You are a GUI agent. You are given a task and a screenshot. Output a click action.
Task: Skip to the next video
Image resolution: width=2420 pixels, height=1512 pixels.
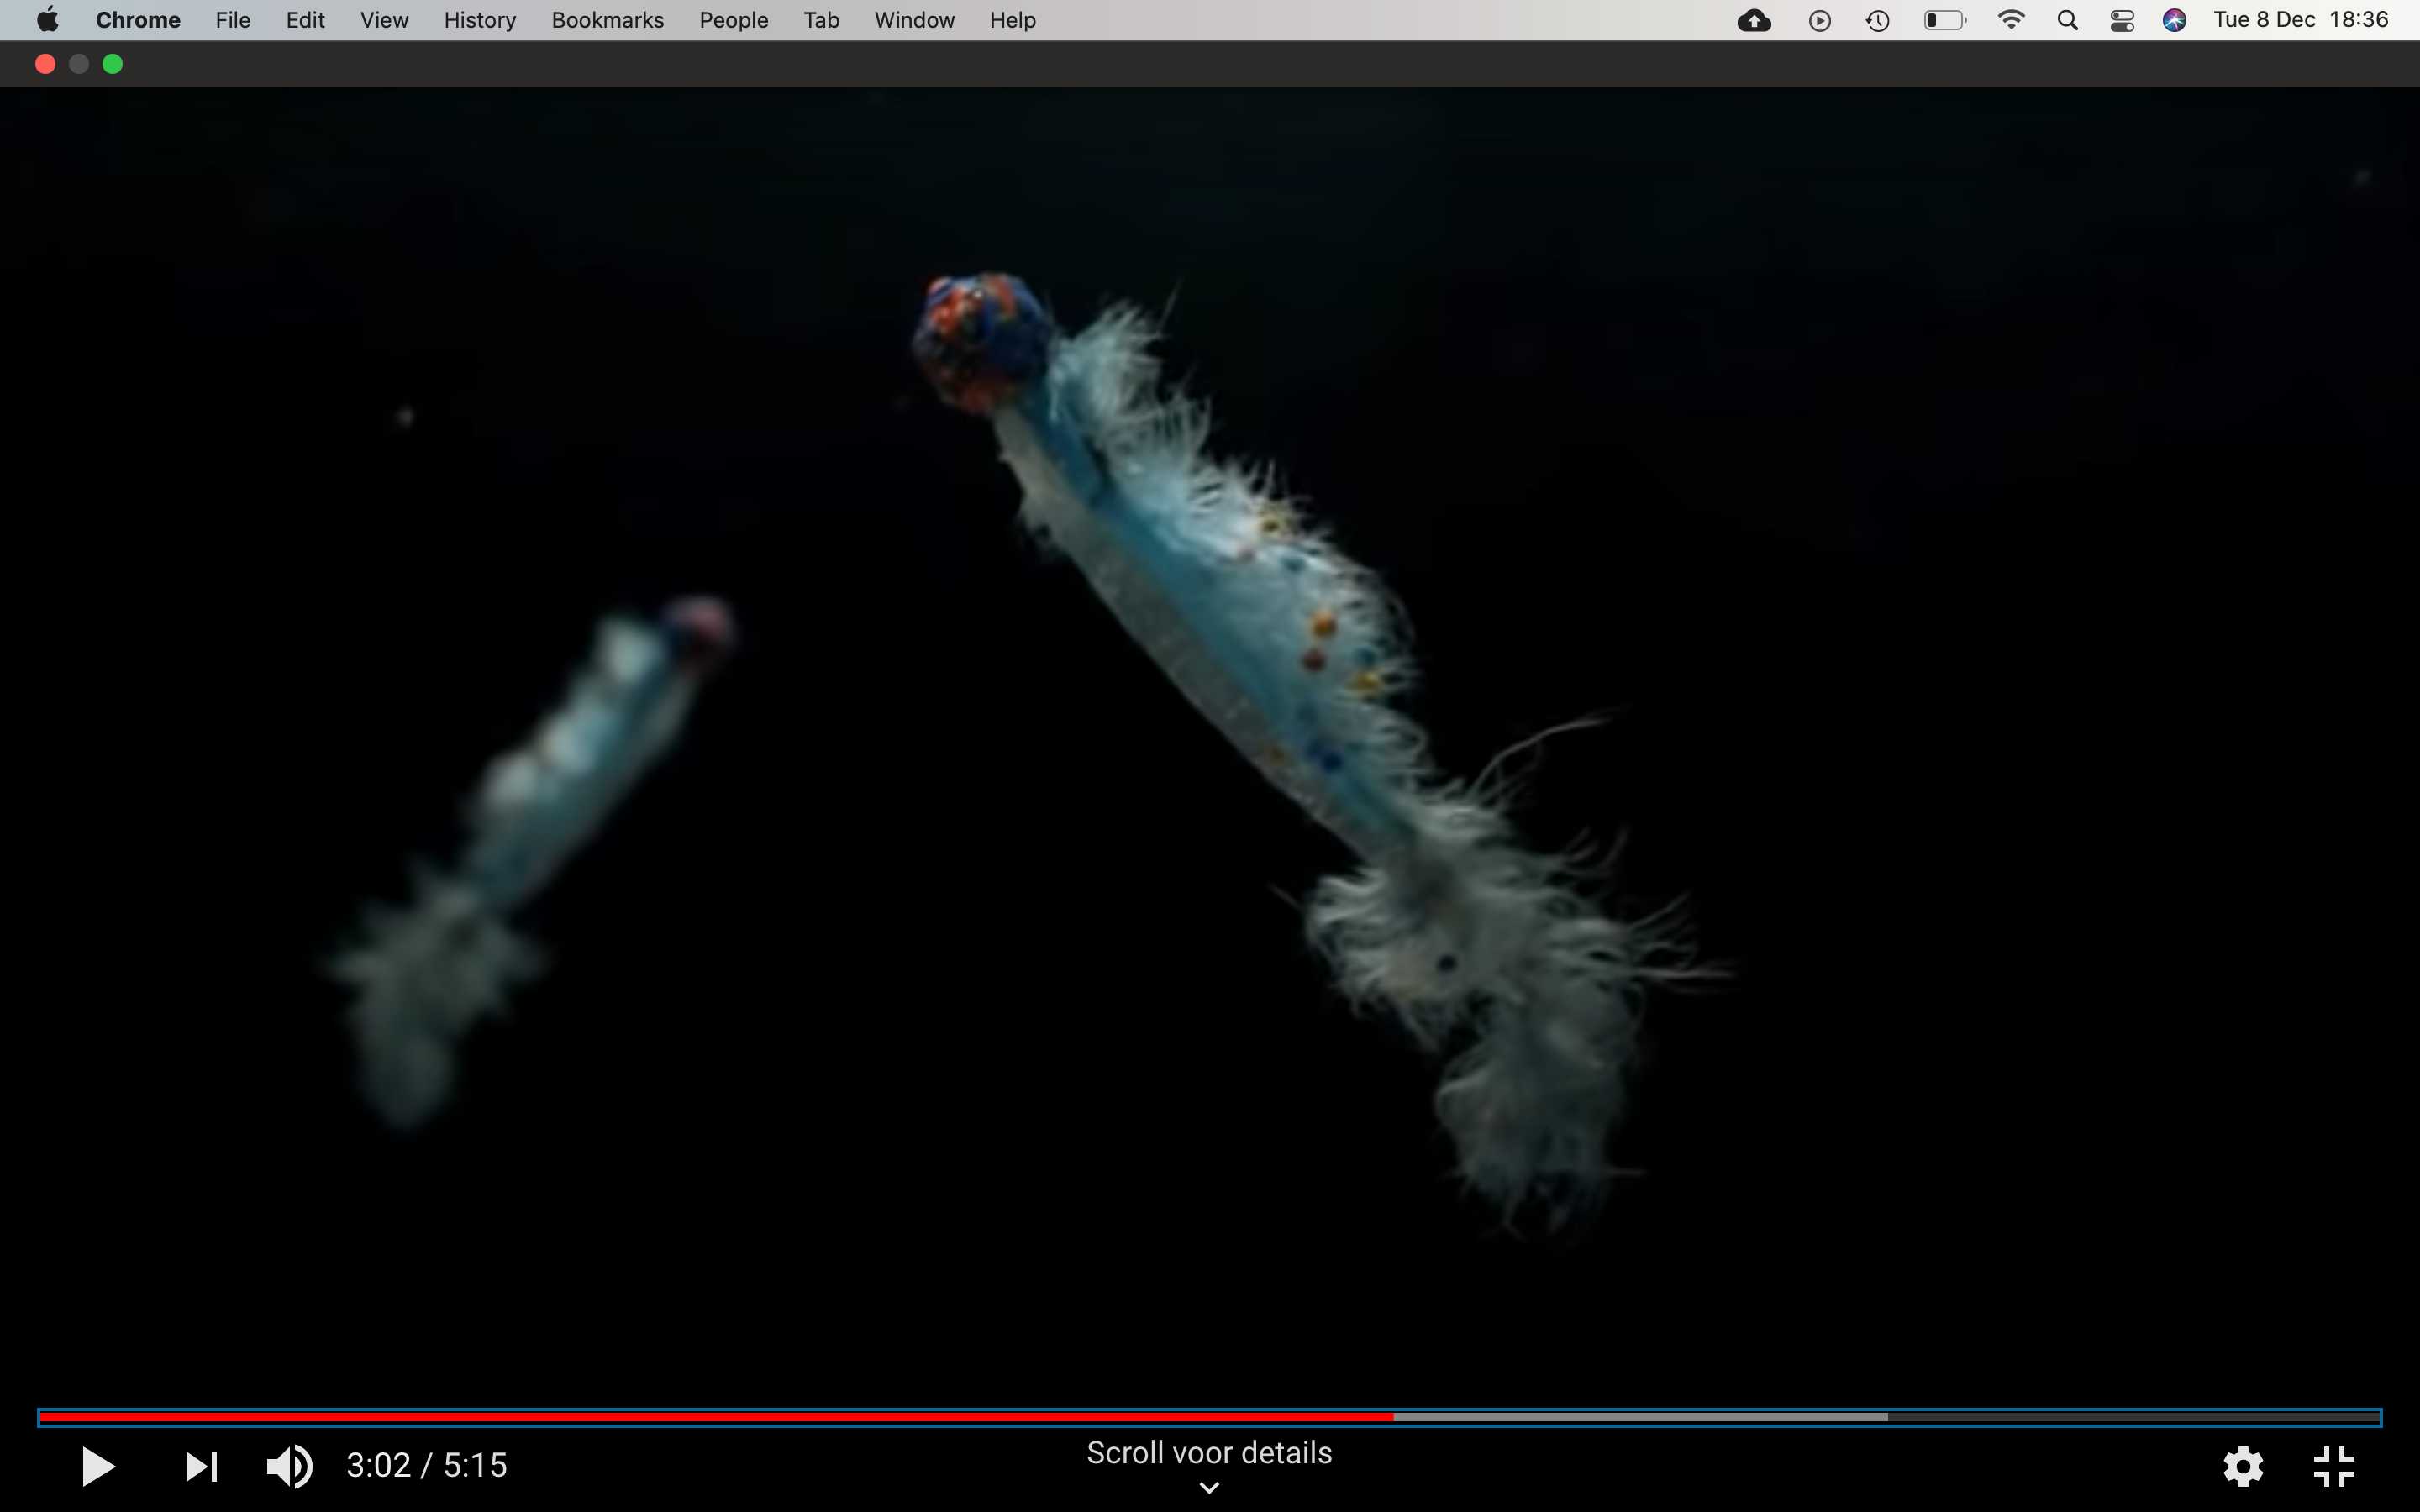tap(201, 1466)
